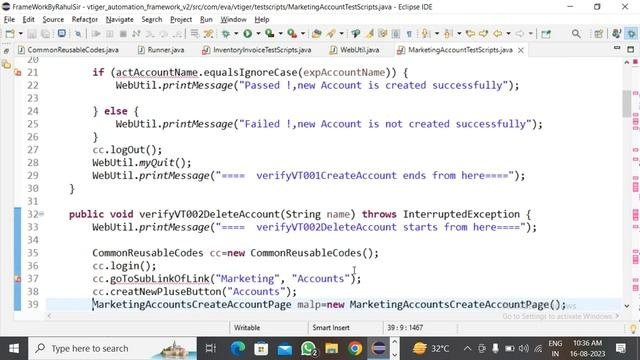Close the MarketingAccountTestScripts.java tab
Image resolution: width=640 pixels, height=360 pixels.
(521, 50)
